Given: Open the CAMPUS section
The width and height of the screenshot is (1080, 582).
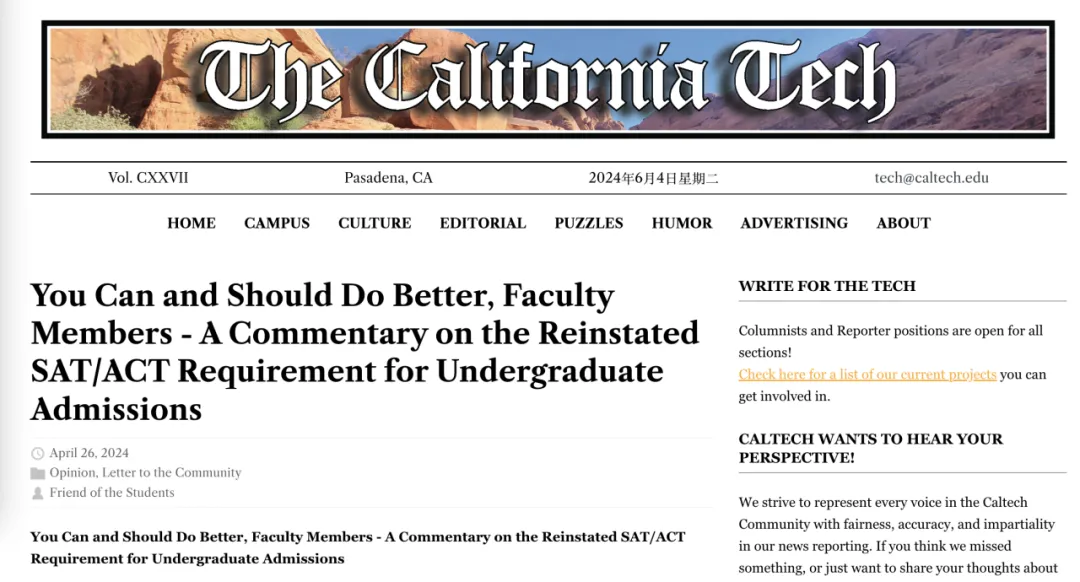Looking at the screenshot, I should coord(277,223).
